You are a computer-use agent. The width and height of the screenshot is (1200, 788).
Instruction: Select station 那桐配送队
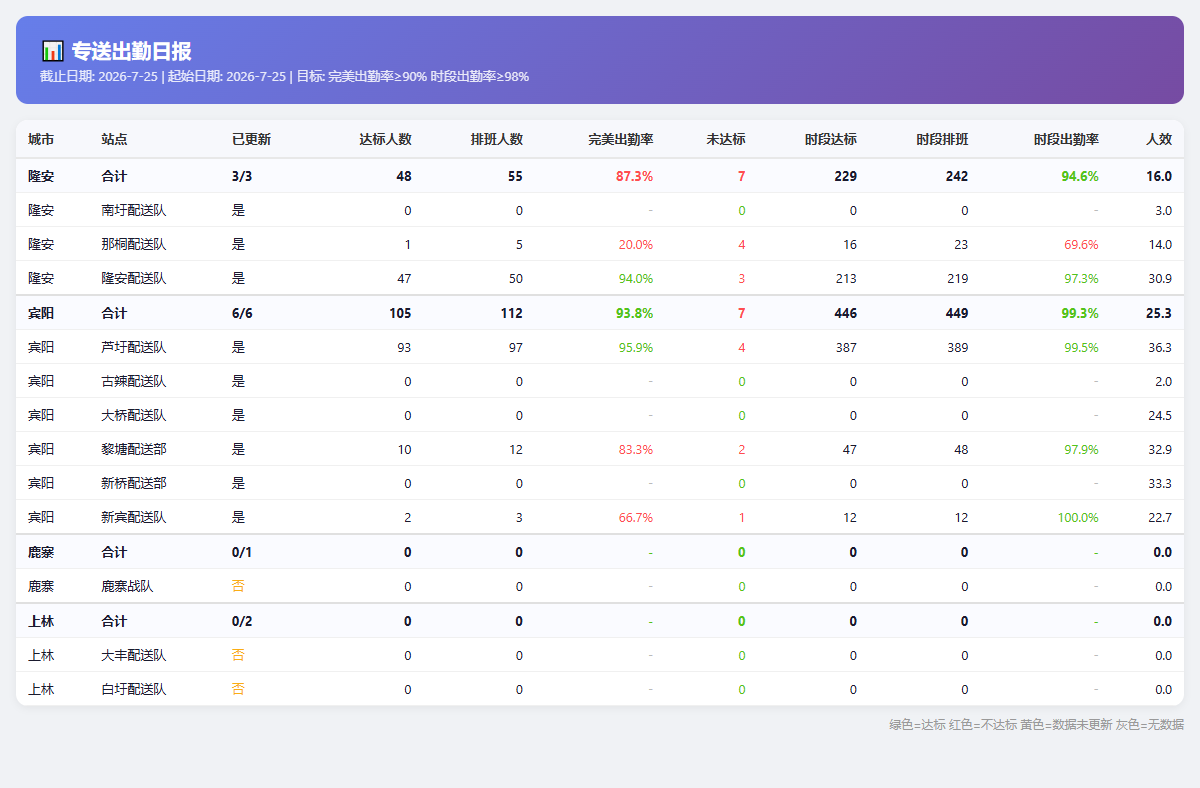click(x=134, y=244)
